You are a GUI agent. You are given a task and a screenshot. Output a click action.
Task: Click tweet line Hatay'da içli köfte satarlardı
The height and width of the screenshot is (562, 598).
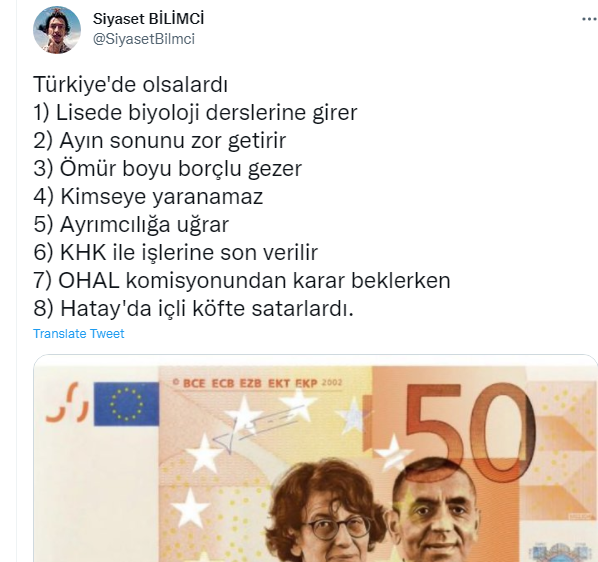coord(194,308)
